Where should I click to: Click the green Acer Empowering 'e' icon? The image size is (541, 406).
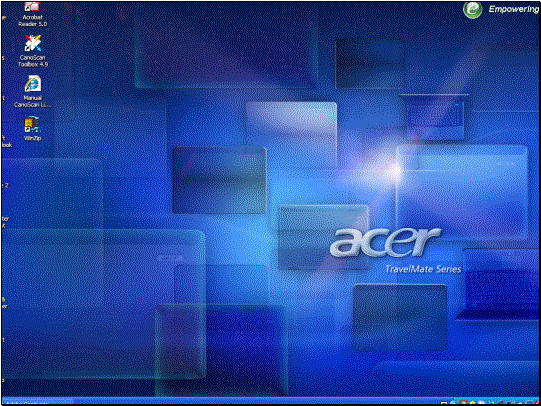[x=472, y=10]
